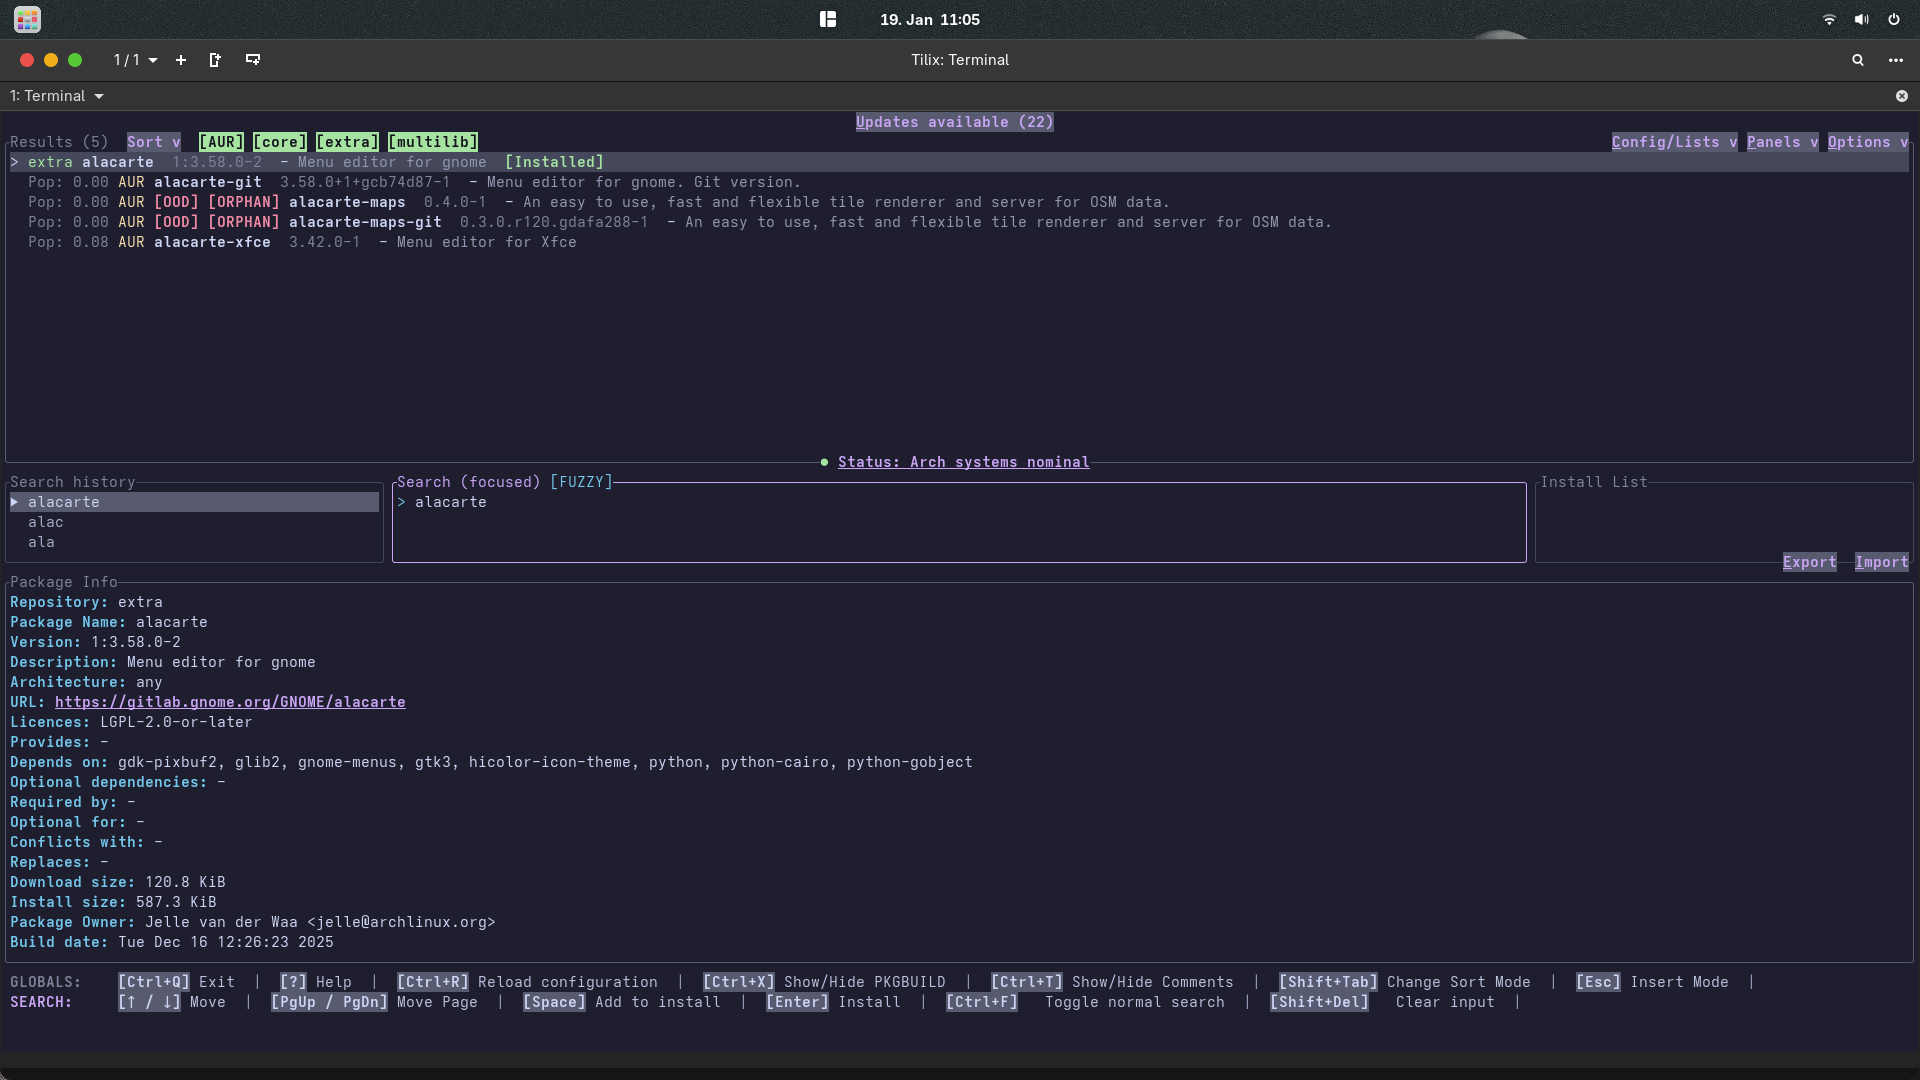Open the Tilix search magnifier icon
Screen dimensions: 1920x1080
1858,60
